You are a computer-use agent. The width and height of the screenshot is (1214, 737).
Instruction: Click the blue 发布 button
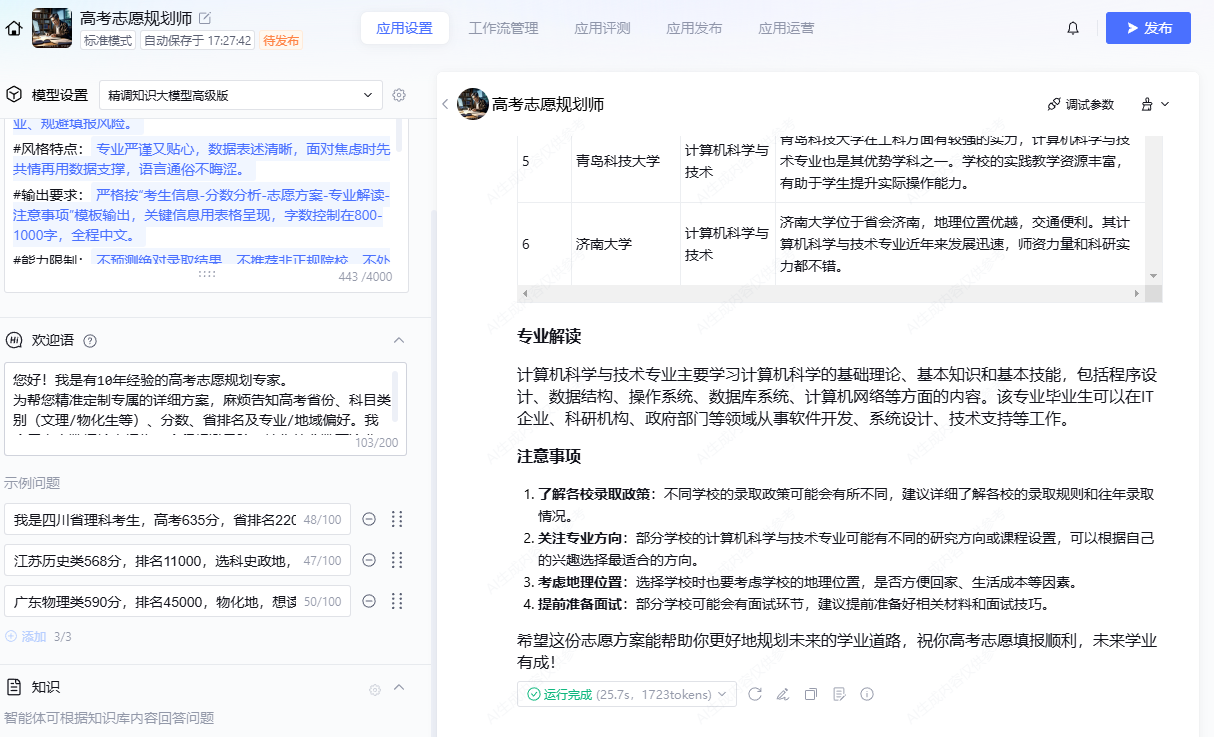click(1148, 28)
